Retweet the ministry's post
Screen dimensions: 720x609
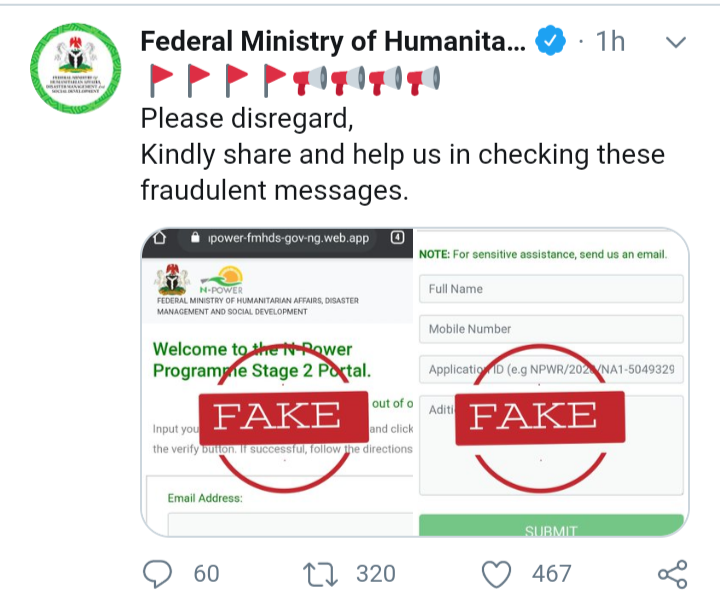[321, 573]
